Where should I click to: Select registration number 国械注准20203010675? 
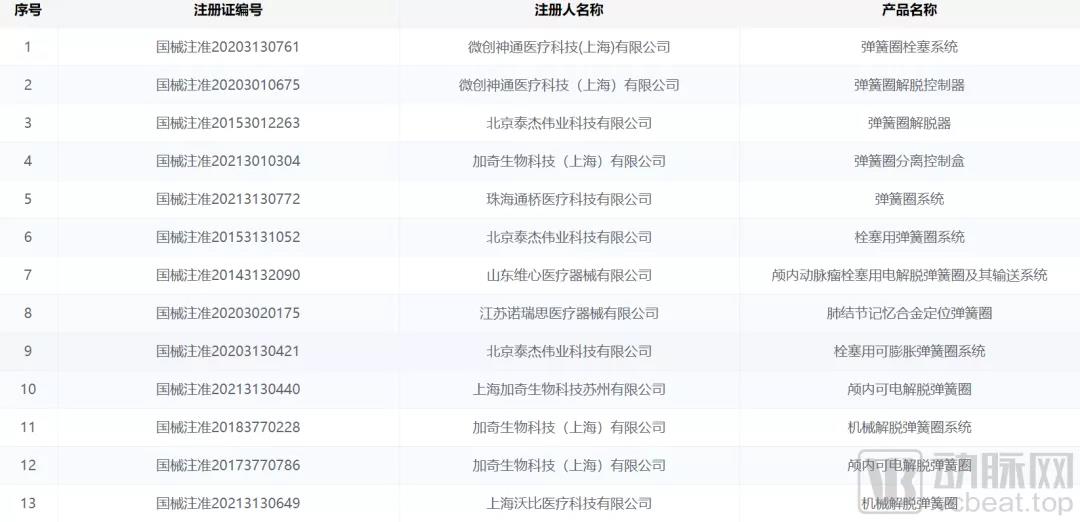pyautogui.click(x=228, y=85)
